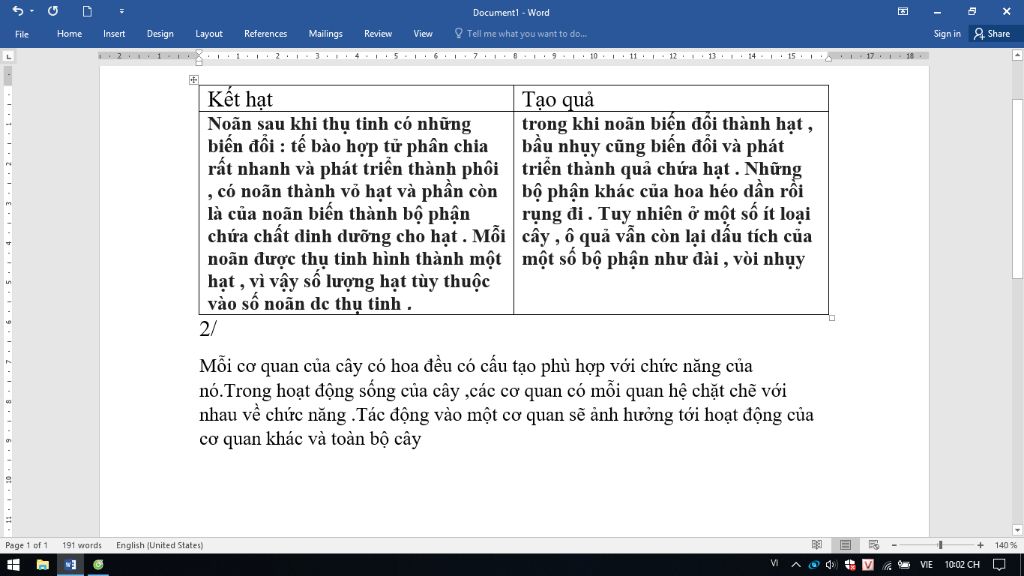Viewport: 1024px width, 576px height.
Task: Open File Explorer from the taskbar
Action: point(42,565)
